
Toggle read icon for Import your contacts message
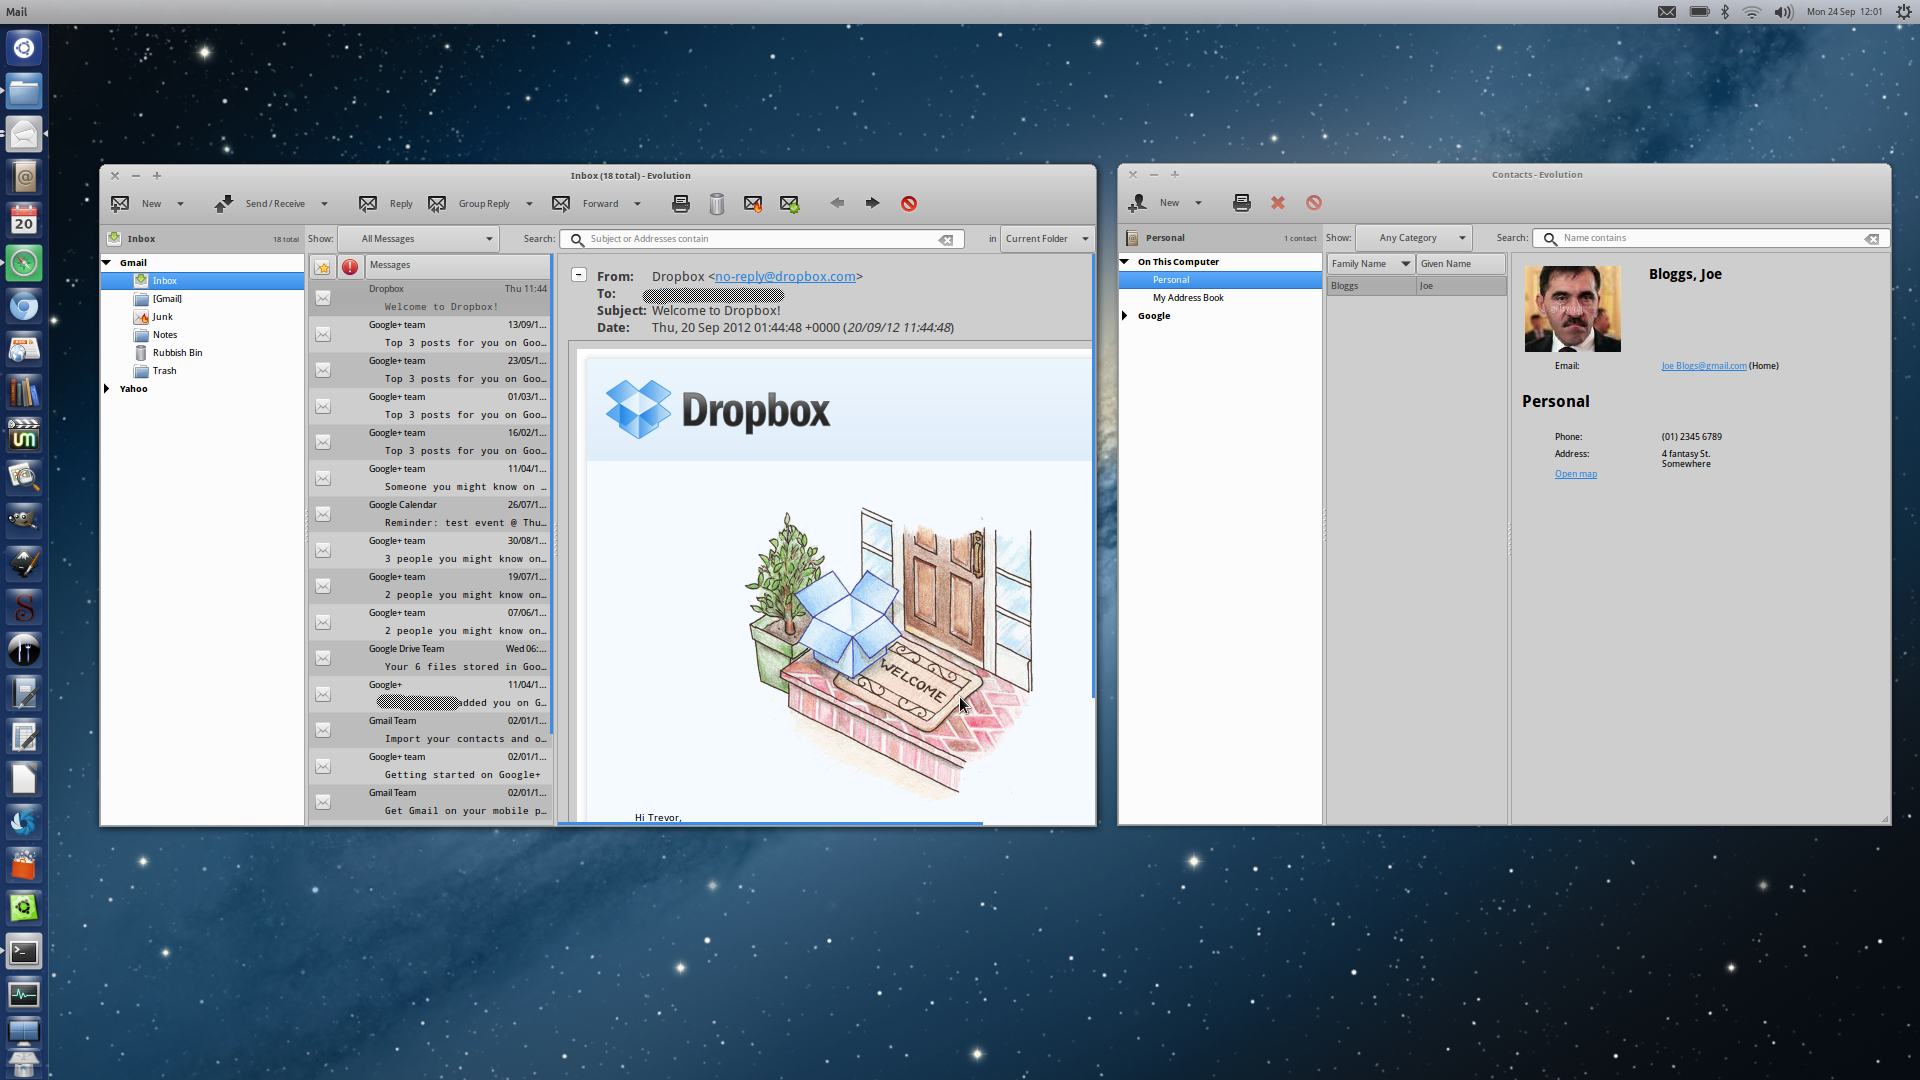pos(323,730)
